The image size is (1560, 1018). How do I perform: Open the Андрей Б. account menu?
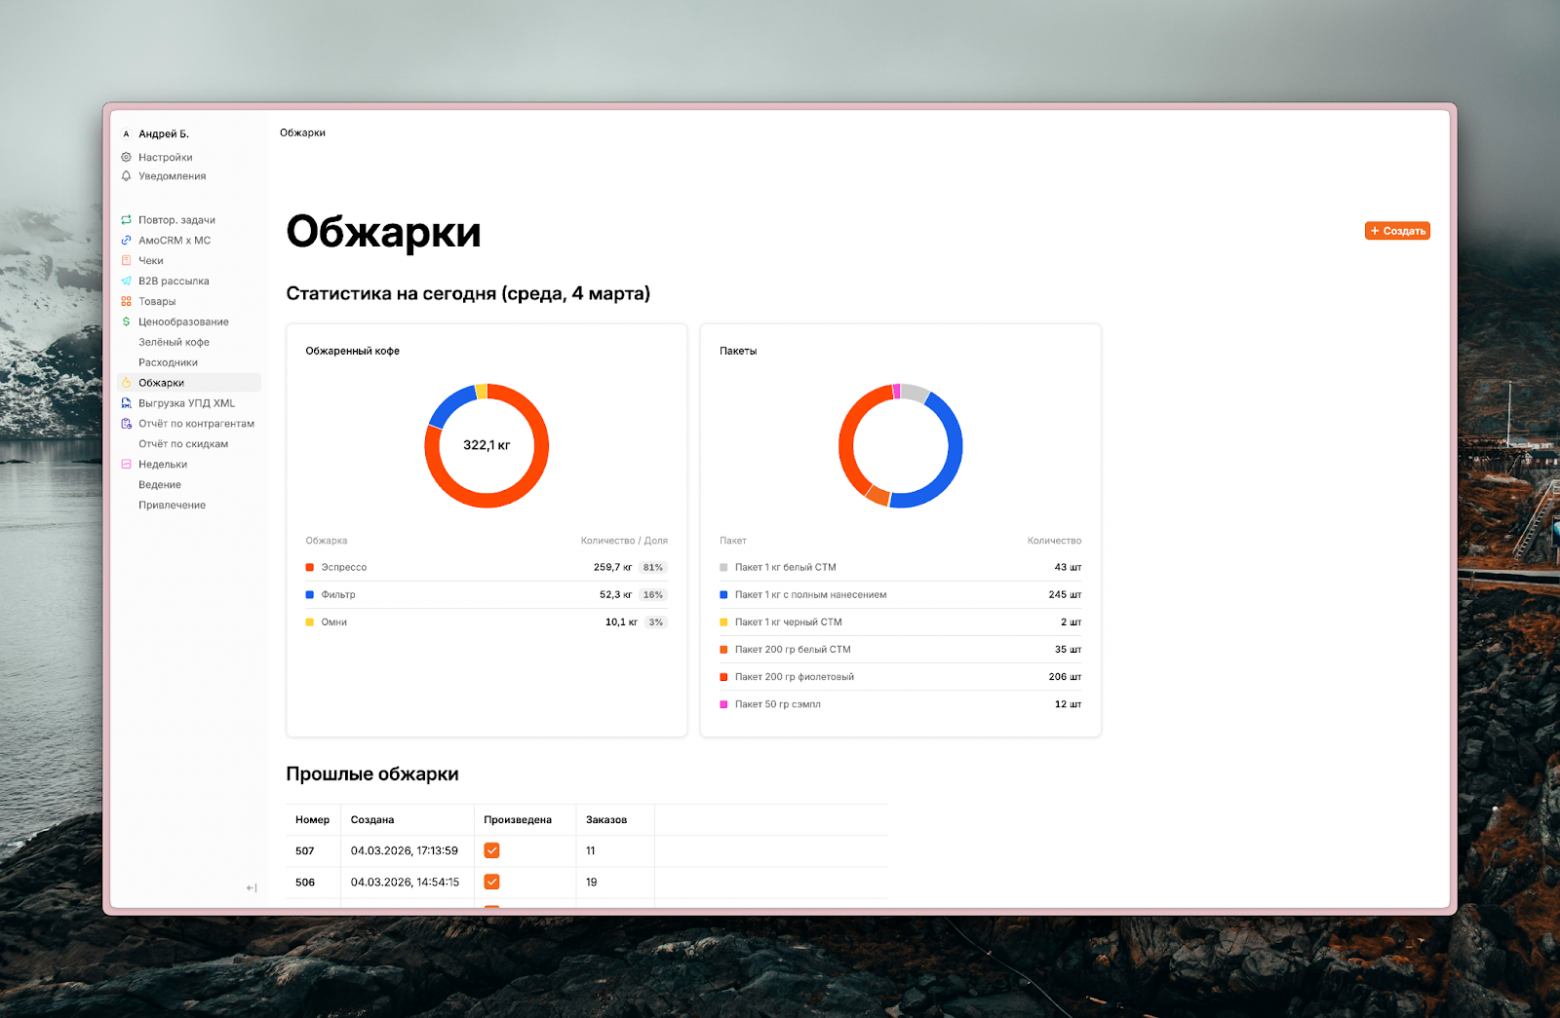[x=163, y=134]
